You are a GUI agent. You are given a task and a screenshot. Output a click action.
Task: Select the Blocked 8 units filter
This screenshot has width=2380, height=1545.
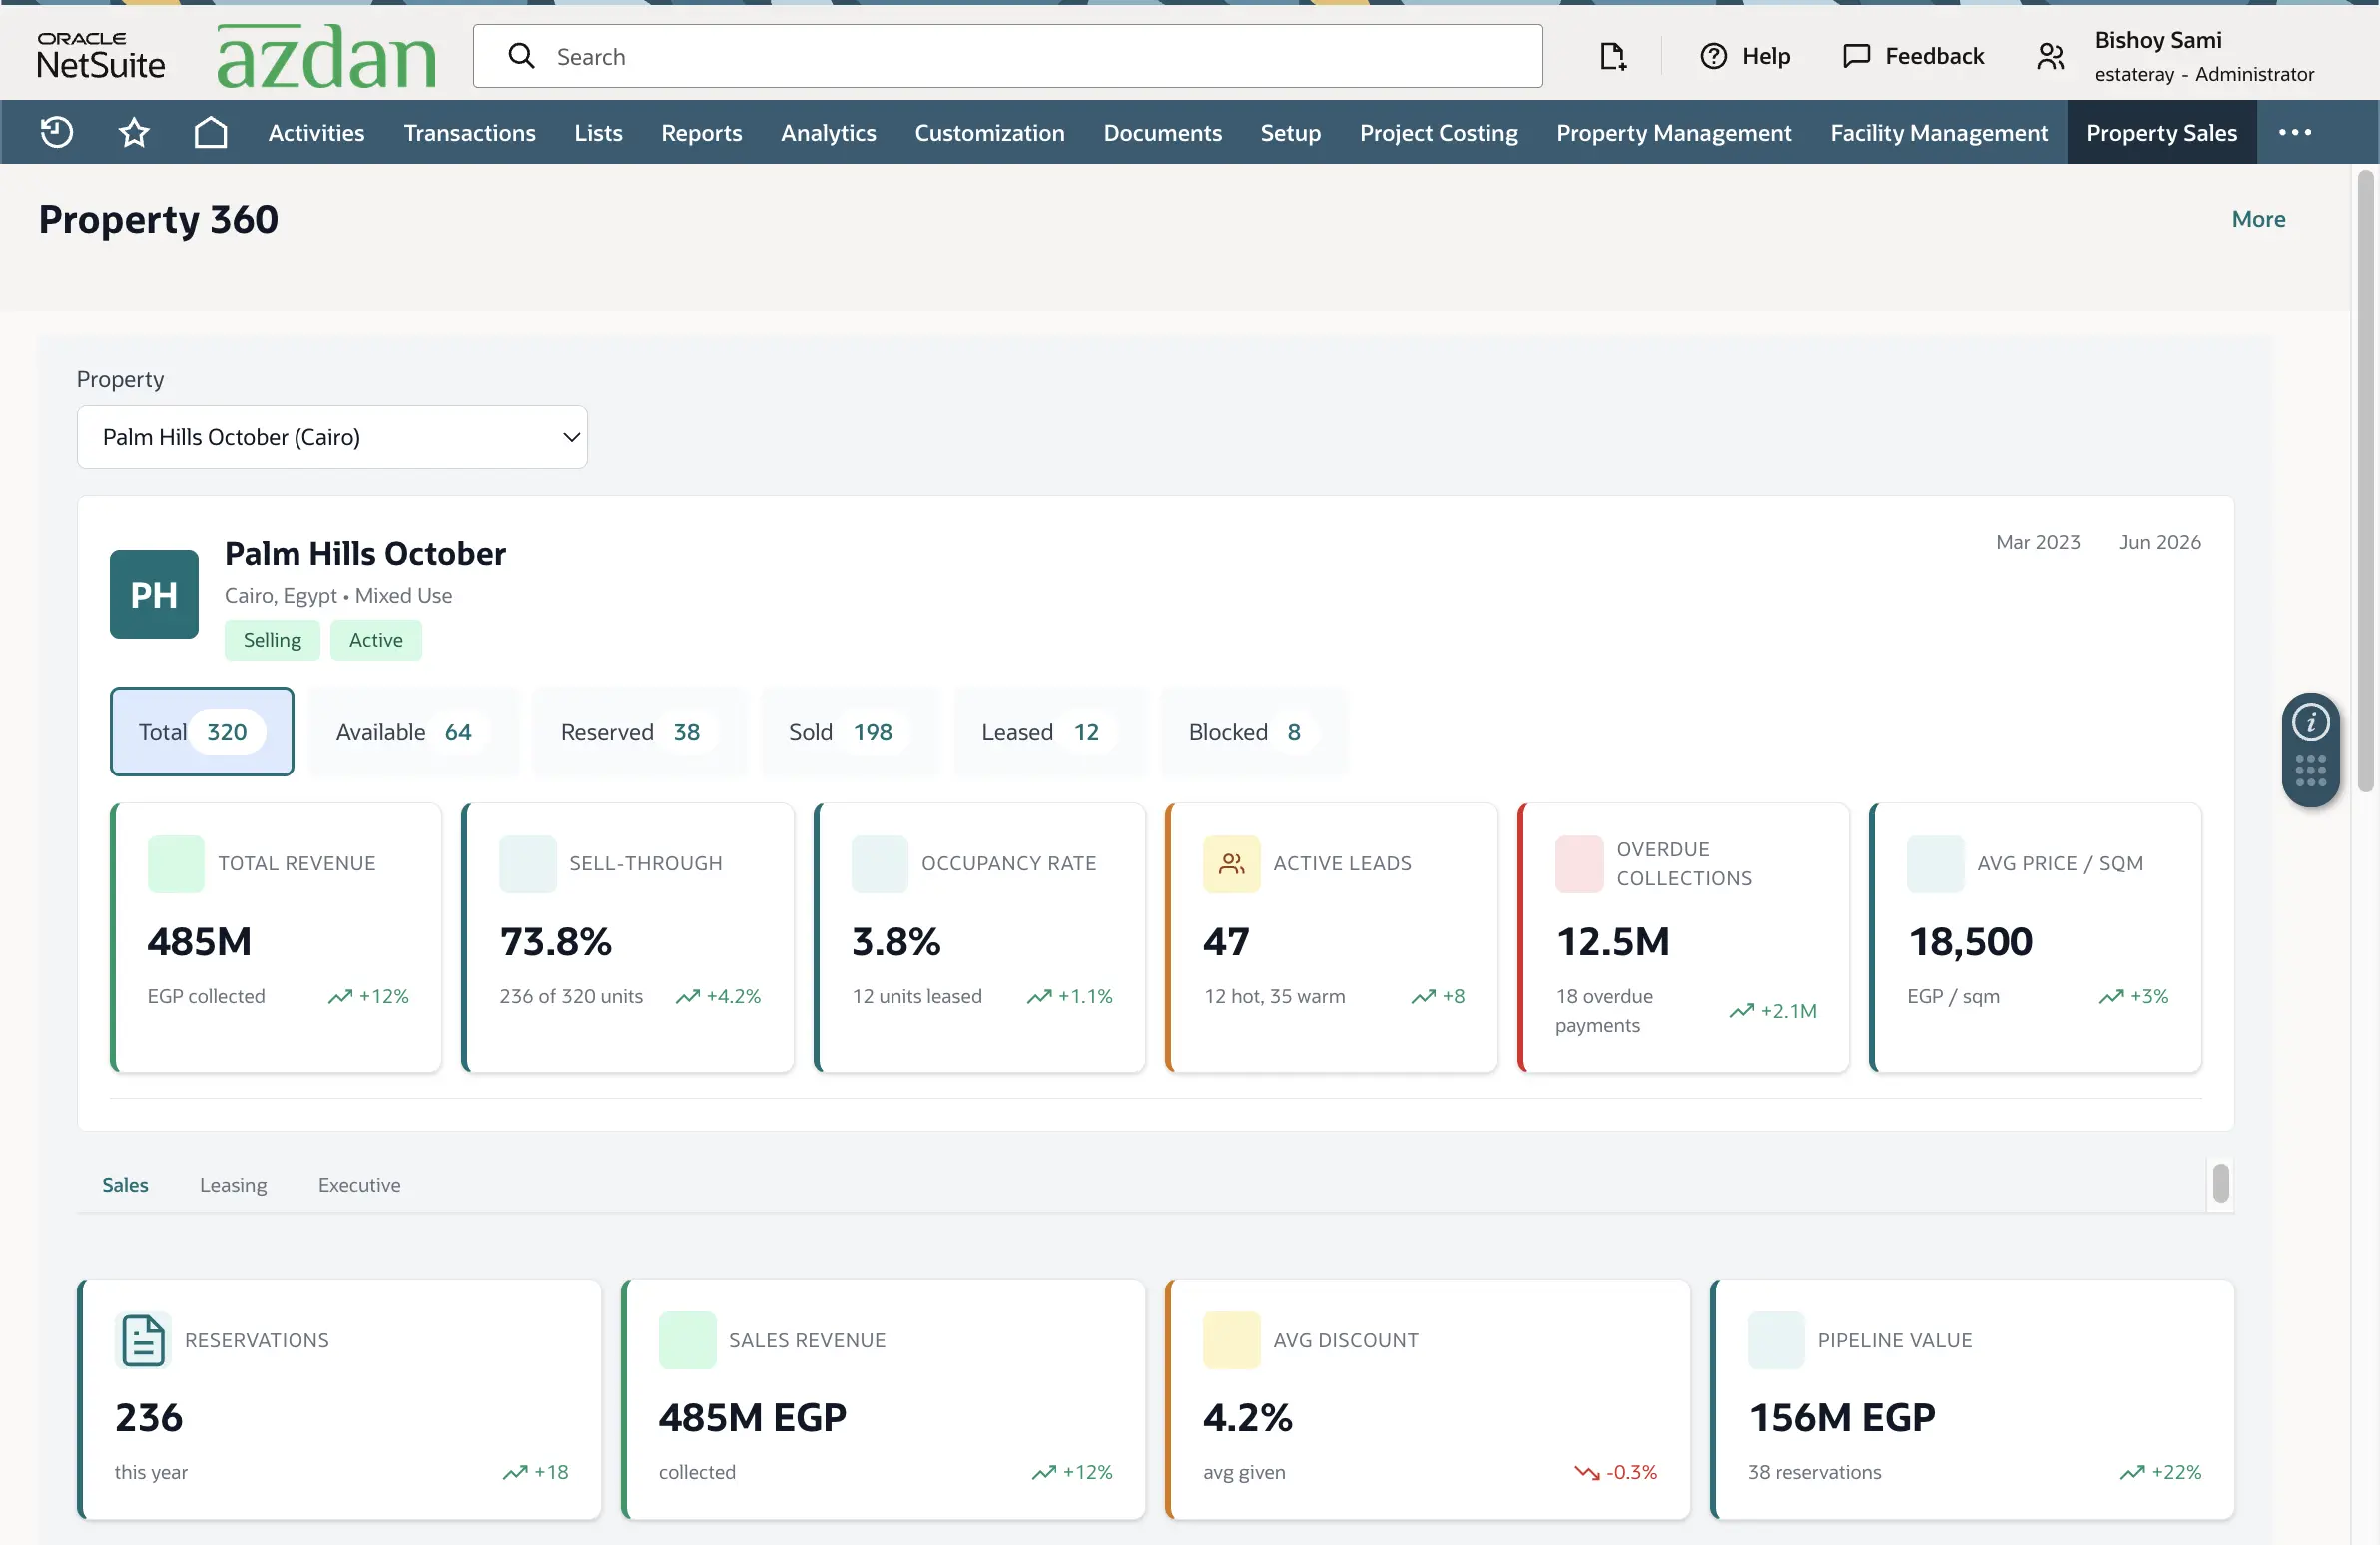pyautogui.click(x=1254, y=731)
